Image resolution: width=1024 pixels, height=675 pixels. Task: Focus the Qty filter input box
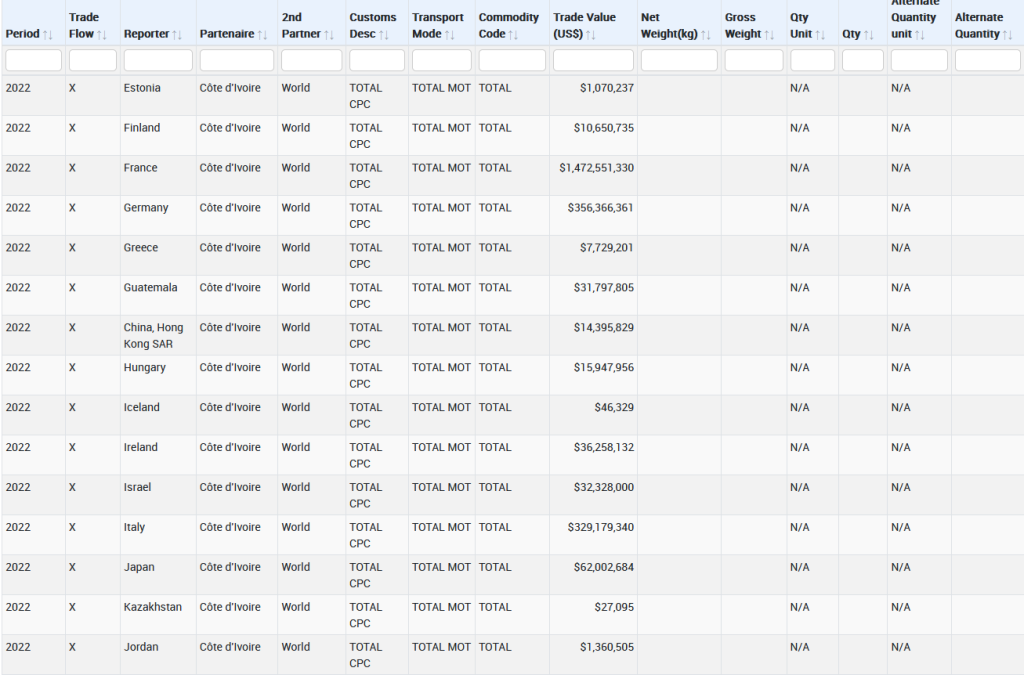(863, 60)
